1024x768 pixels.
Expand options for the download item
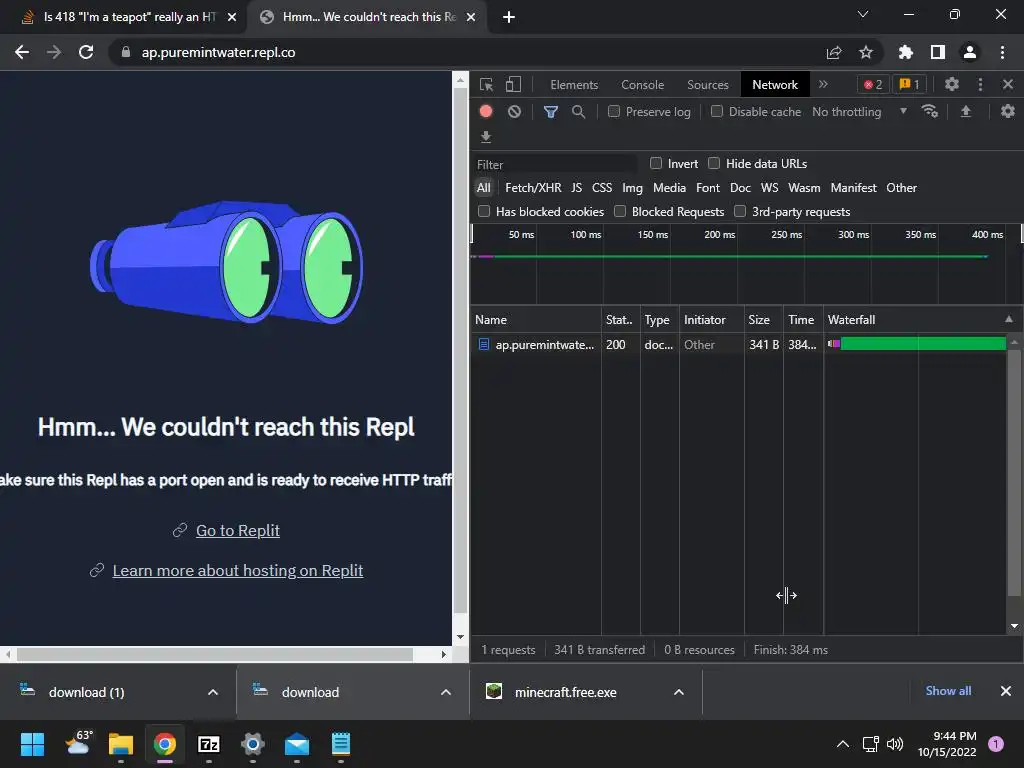[x=446, y=692]
